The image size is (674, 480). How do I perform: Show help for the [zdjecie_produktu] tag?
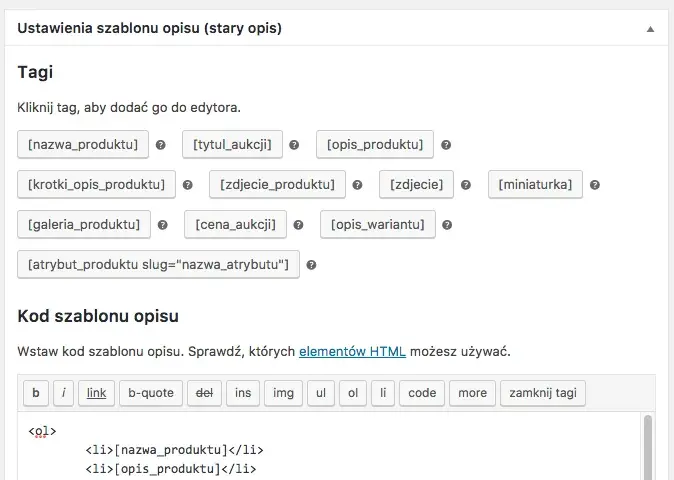coord(357,185)
